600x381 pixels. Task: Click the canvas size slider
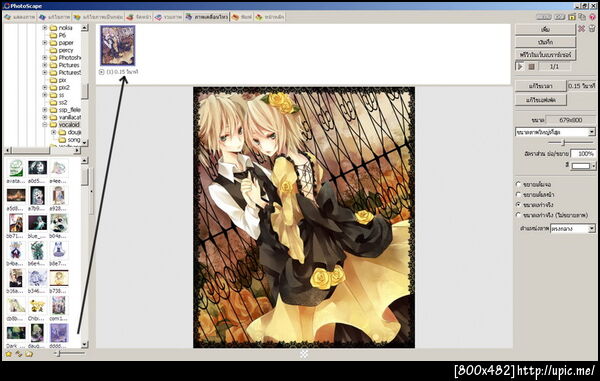(570, 143)
